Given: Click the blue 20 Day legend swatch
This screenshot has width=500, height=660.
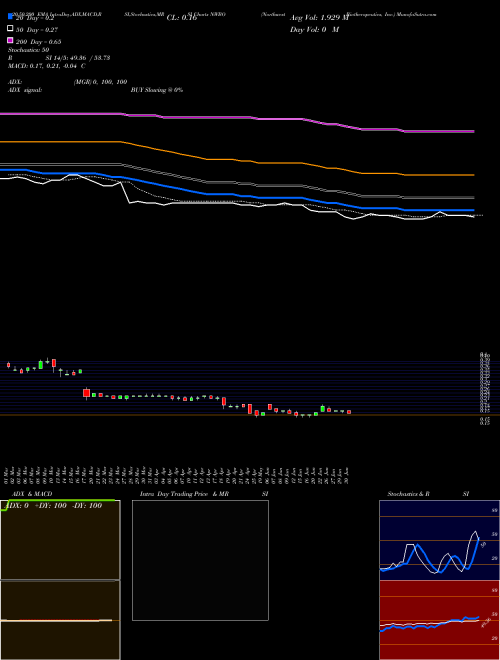Looking at the screenshot, I should [10, 17].
